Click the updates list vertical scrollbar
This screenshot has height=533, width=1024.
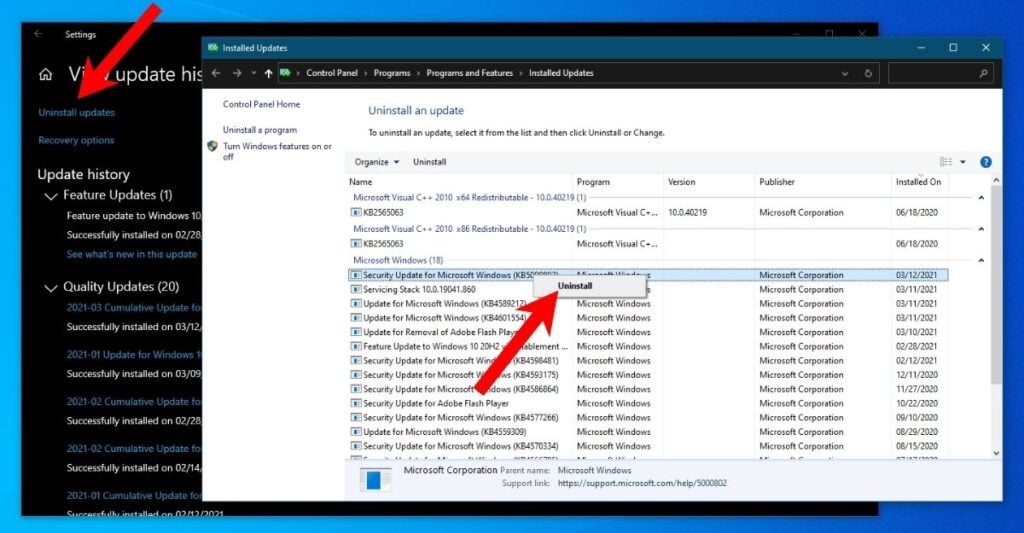[x=995, y=287]
